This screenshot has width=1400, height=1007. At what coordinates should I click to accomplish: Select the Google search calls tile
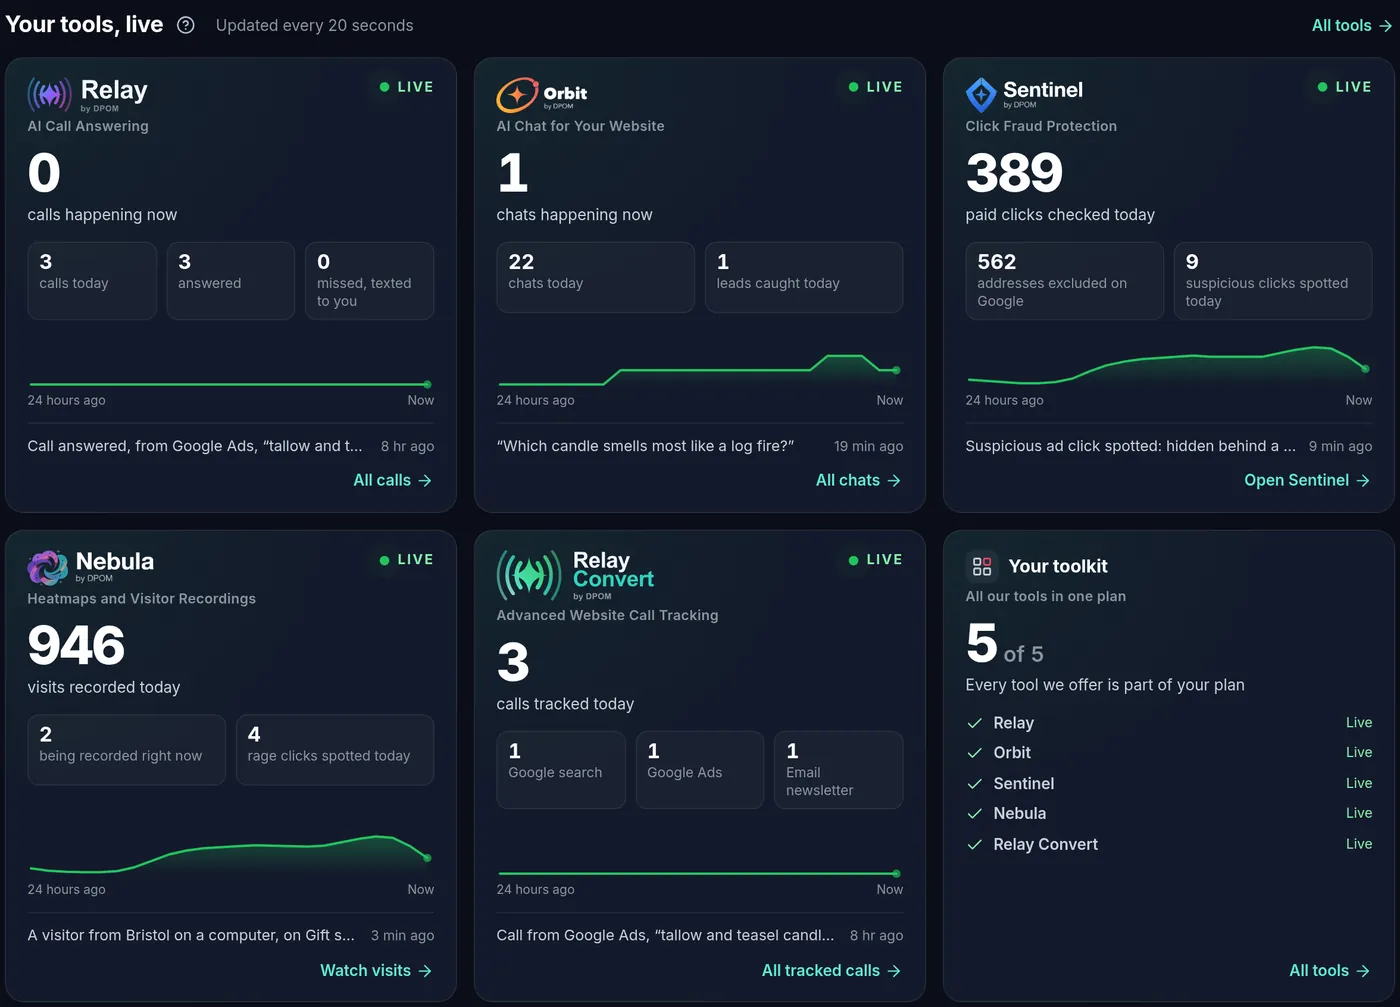point(561,770)
